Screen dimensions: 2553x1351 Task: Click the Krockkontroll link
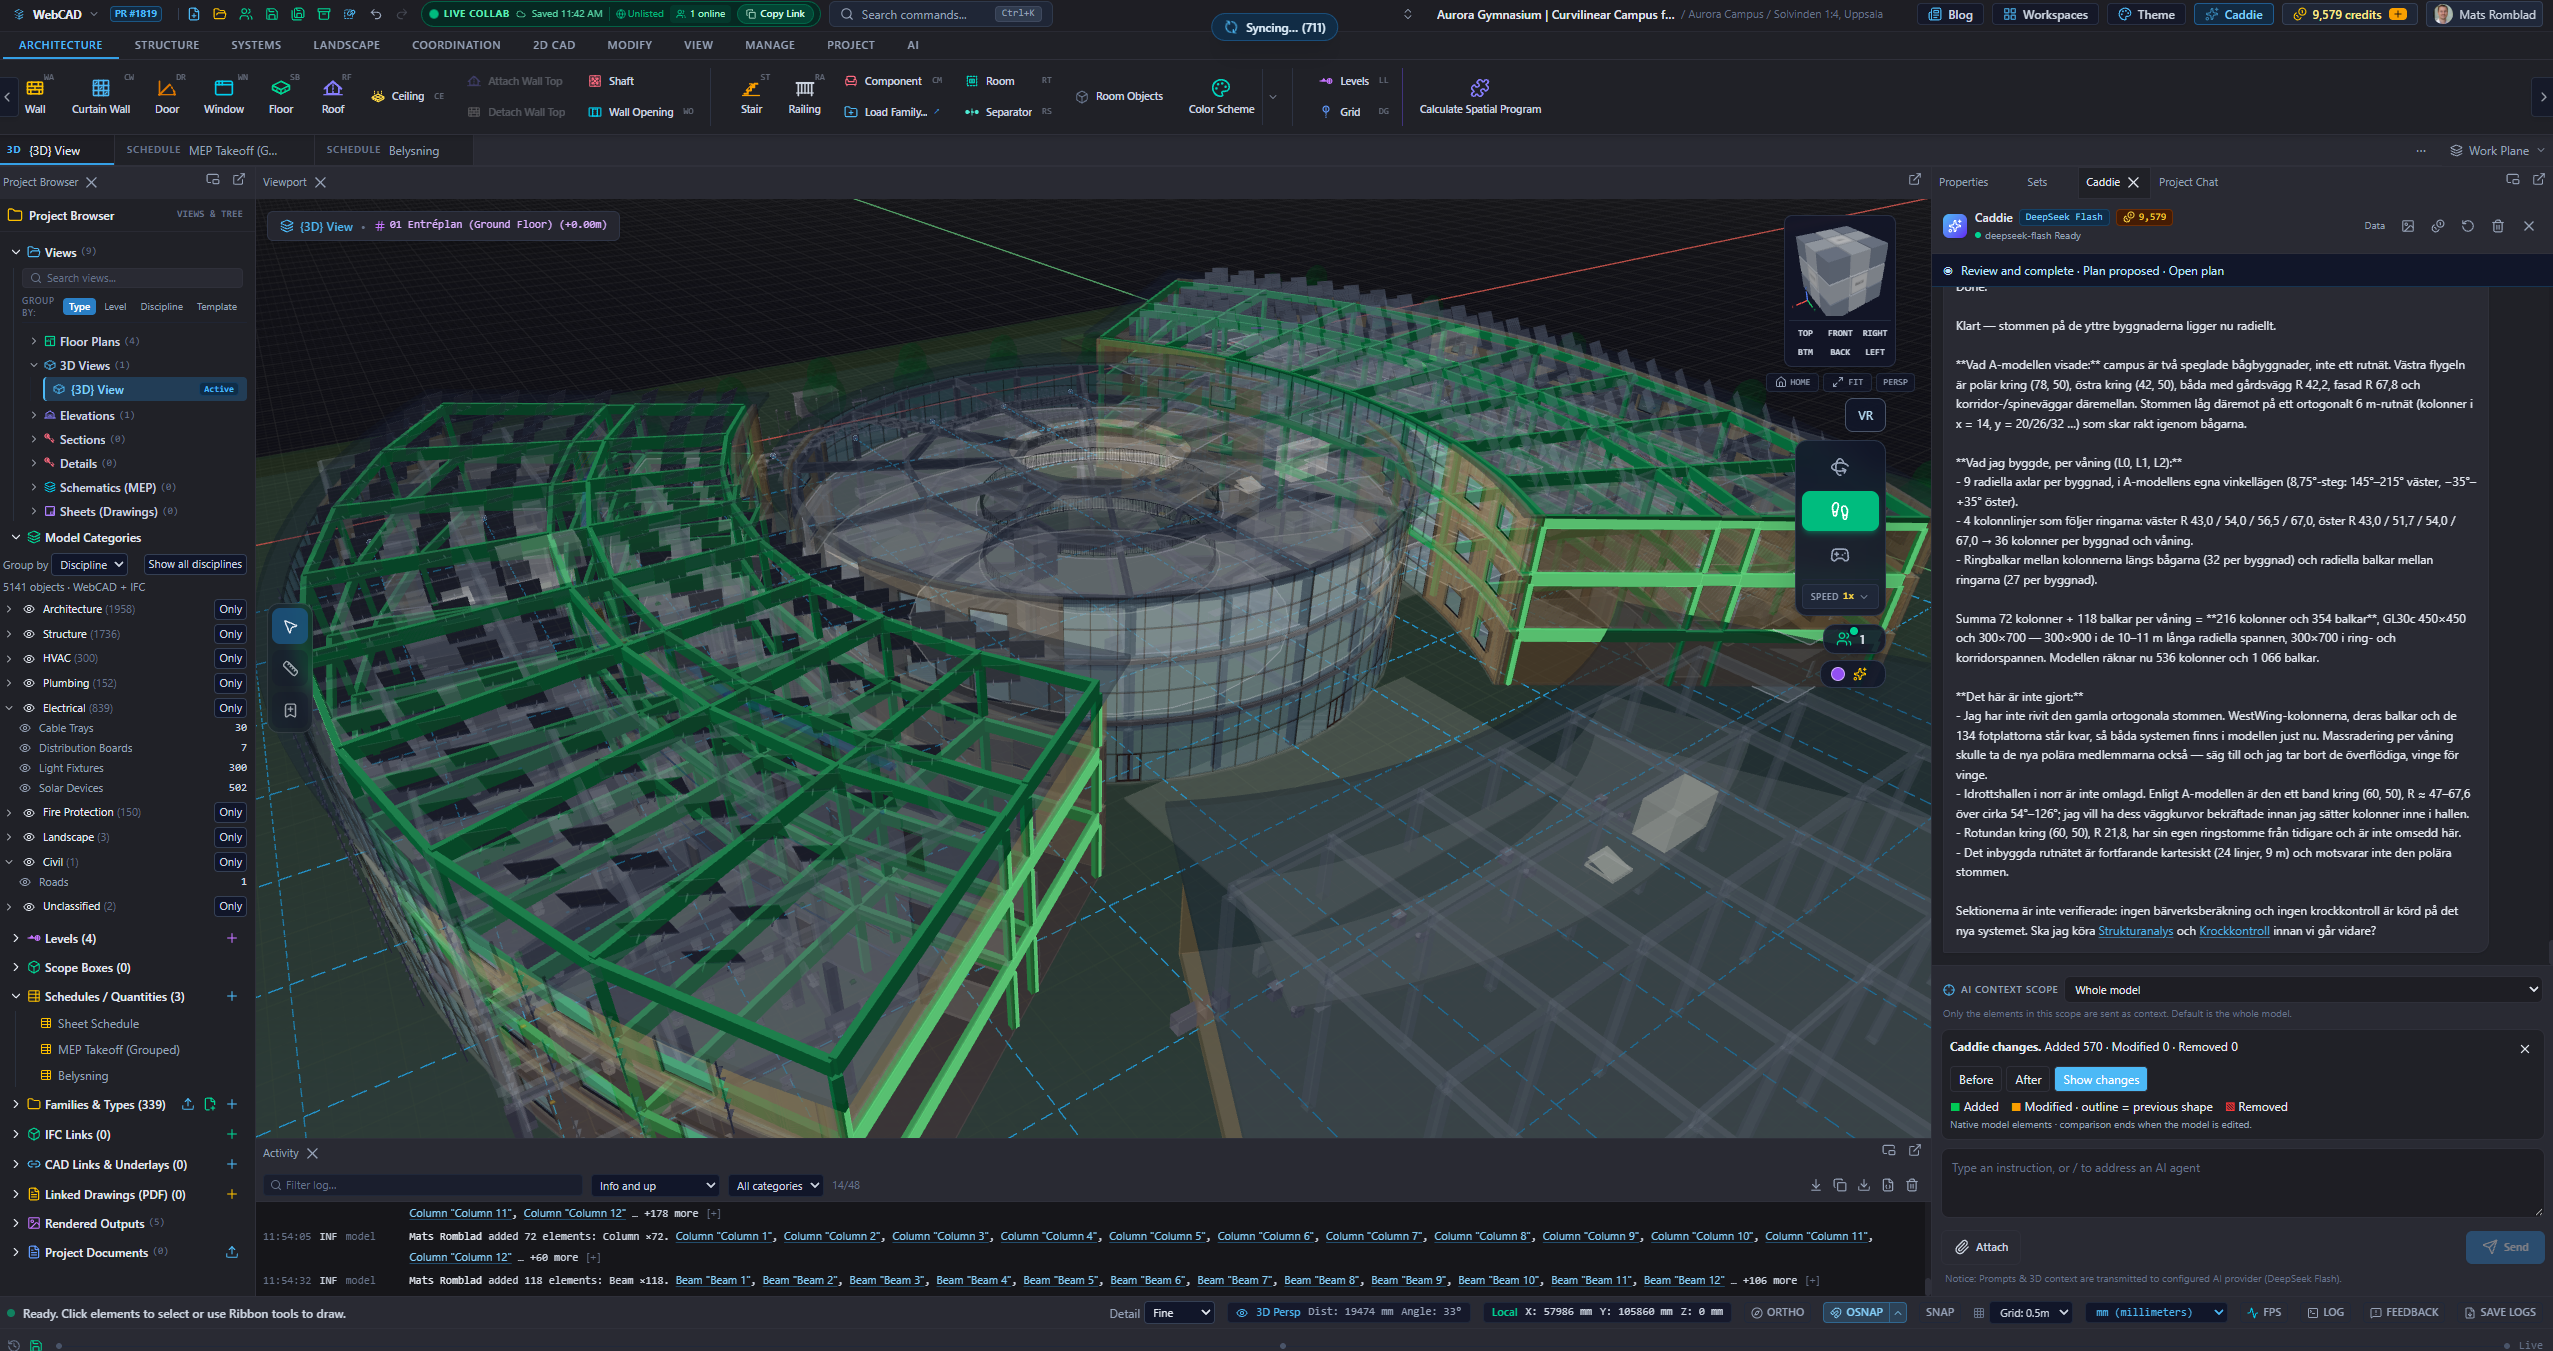[2234, 931]
